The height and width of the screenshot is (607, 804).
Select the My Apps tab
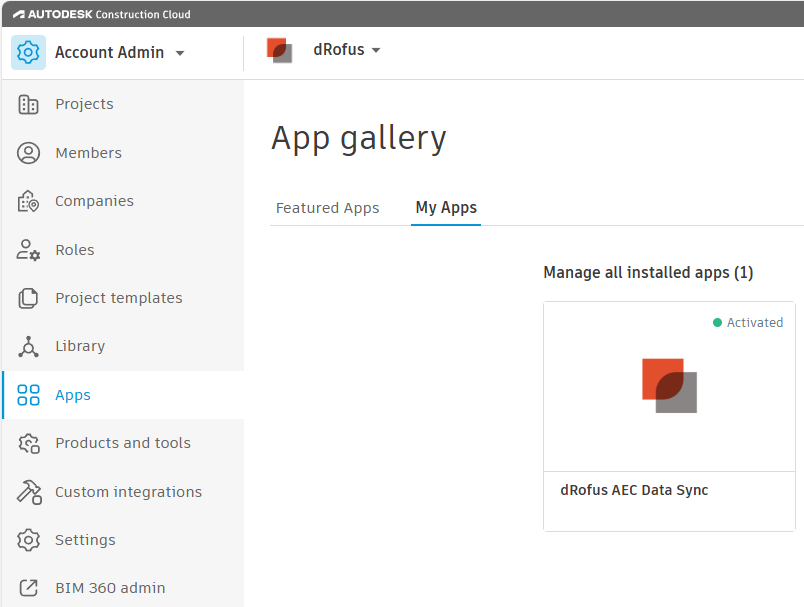[446, 208]
